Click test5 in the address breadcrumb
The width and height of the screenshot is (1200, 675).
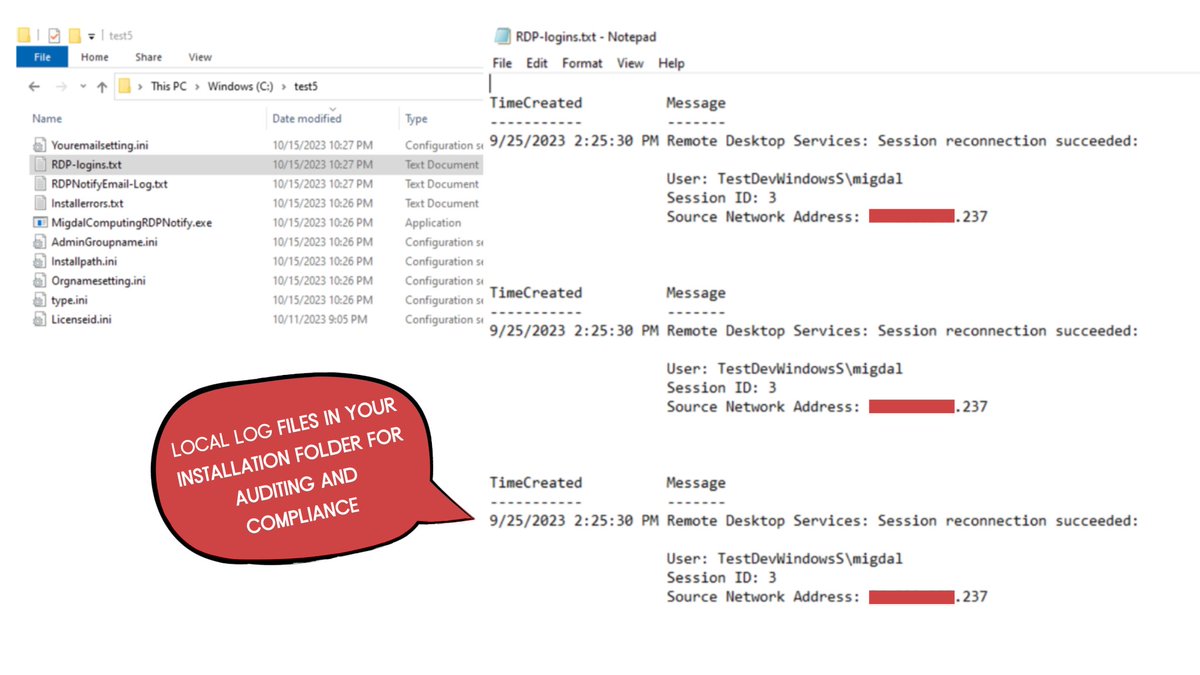click(306, 87)
